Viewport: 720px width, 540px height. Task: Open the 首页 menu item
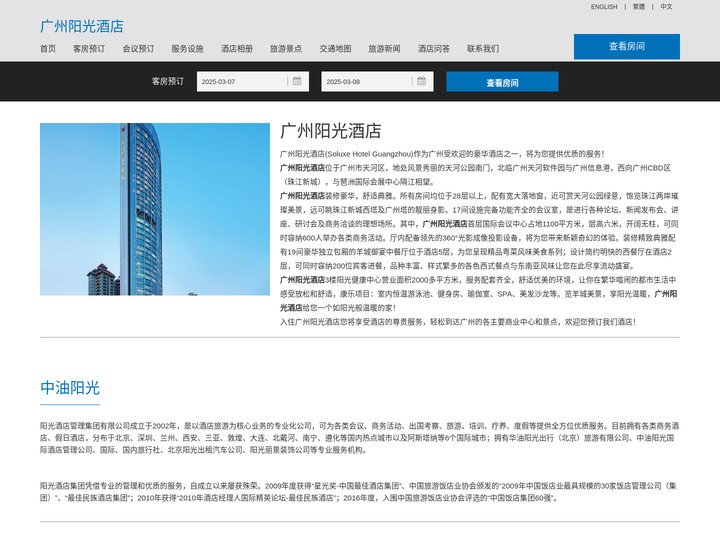tap(48, 48)
